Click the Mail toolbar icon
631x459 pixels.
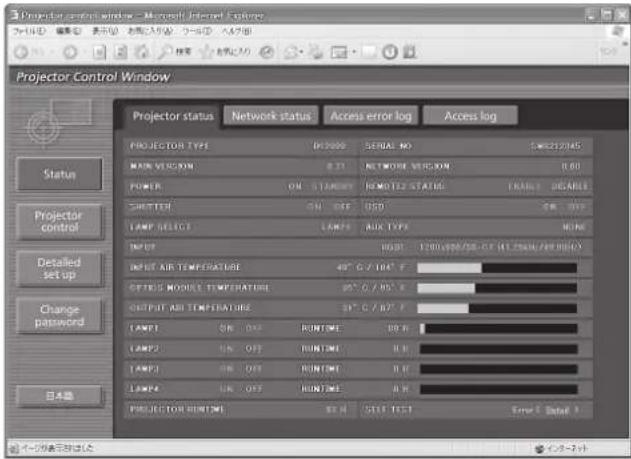pyautogui.click(x=291, y=52)
